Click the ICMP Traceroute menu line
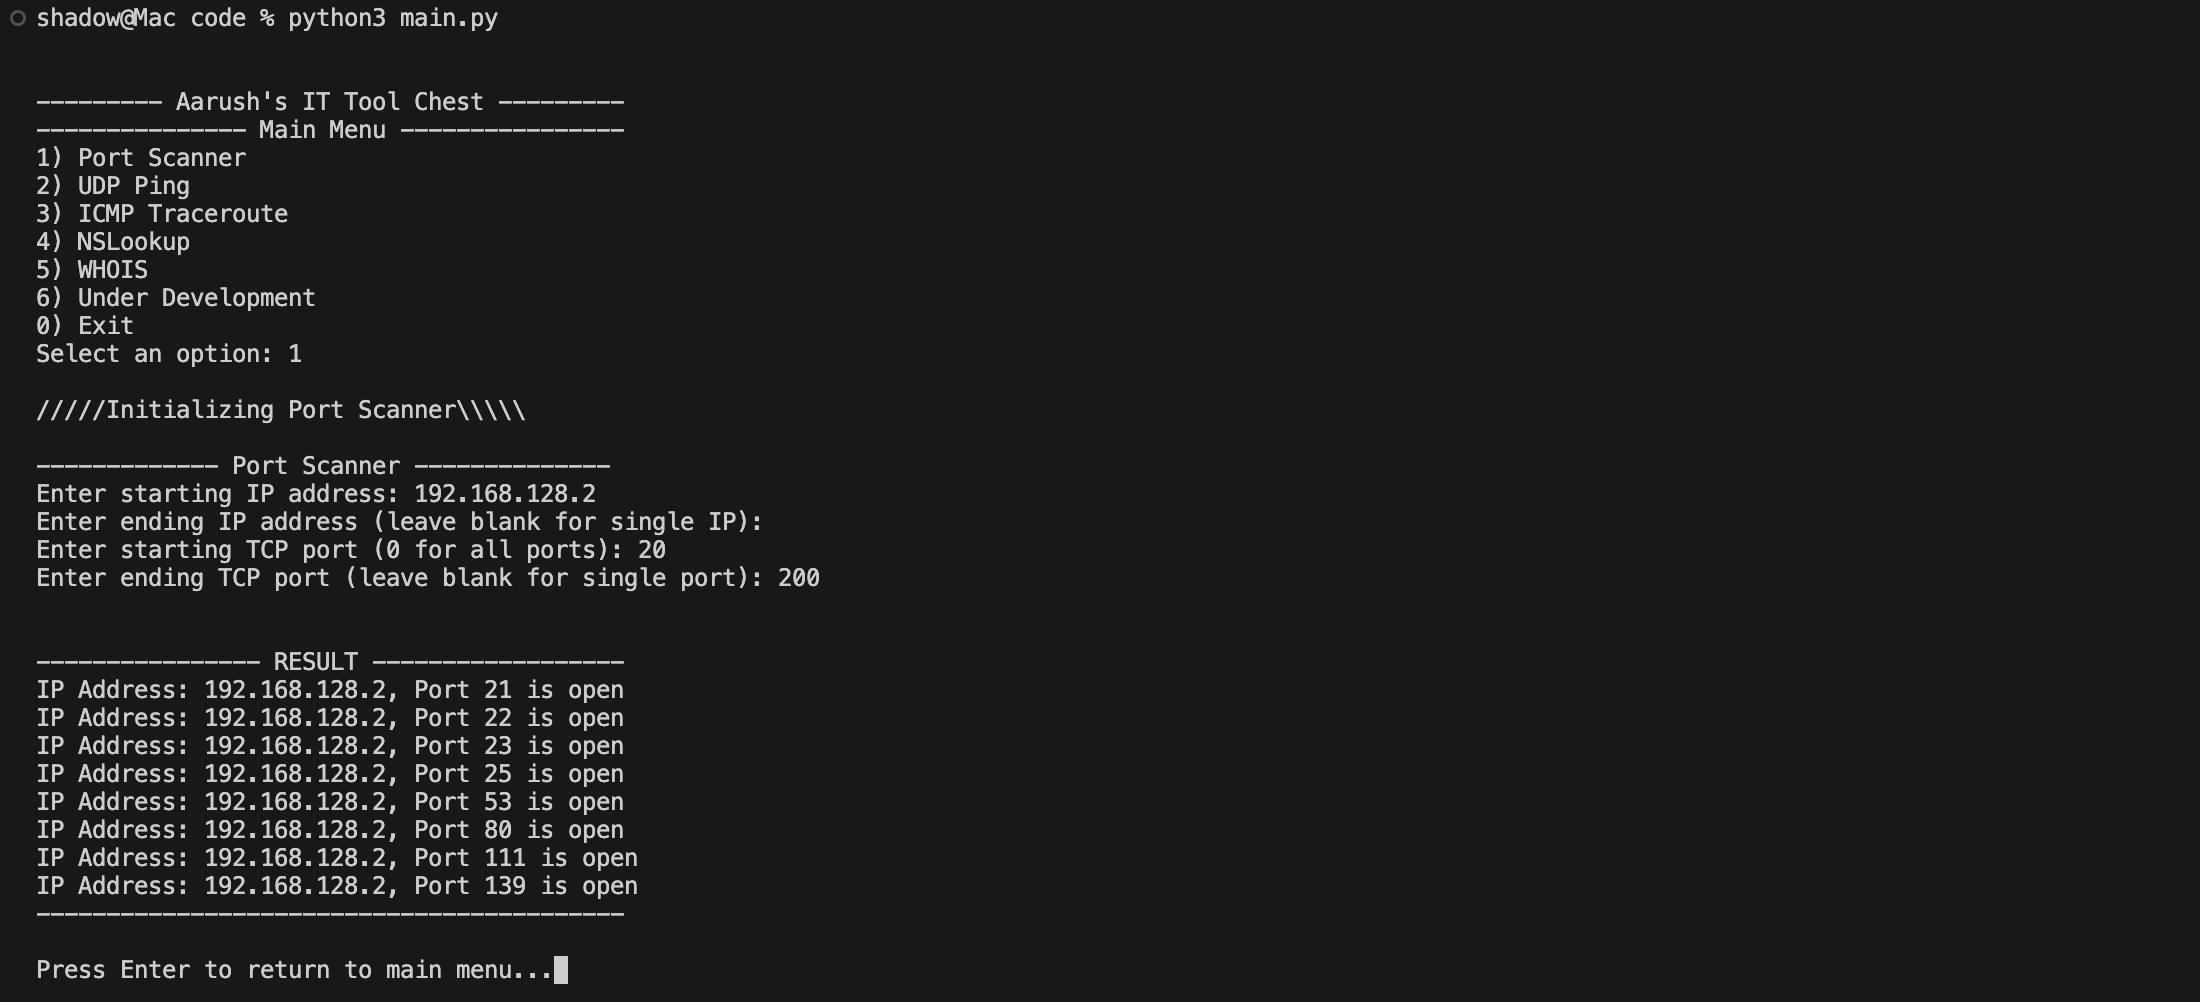 (x=162, y=214)
